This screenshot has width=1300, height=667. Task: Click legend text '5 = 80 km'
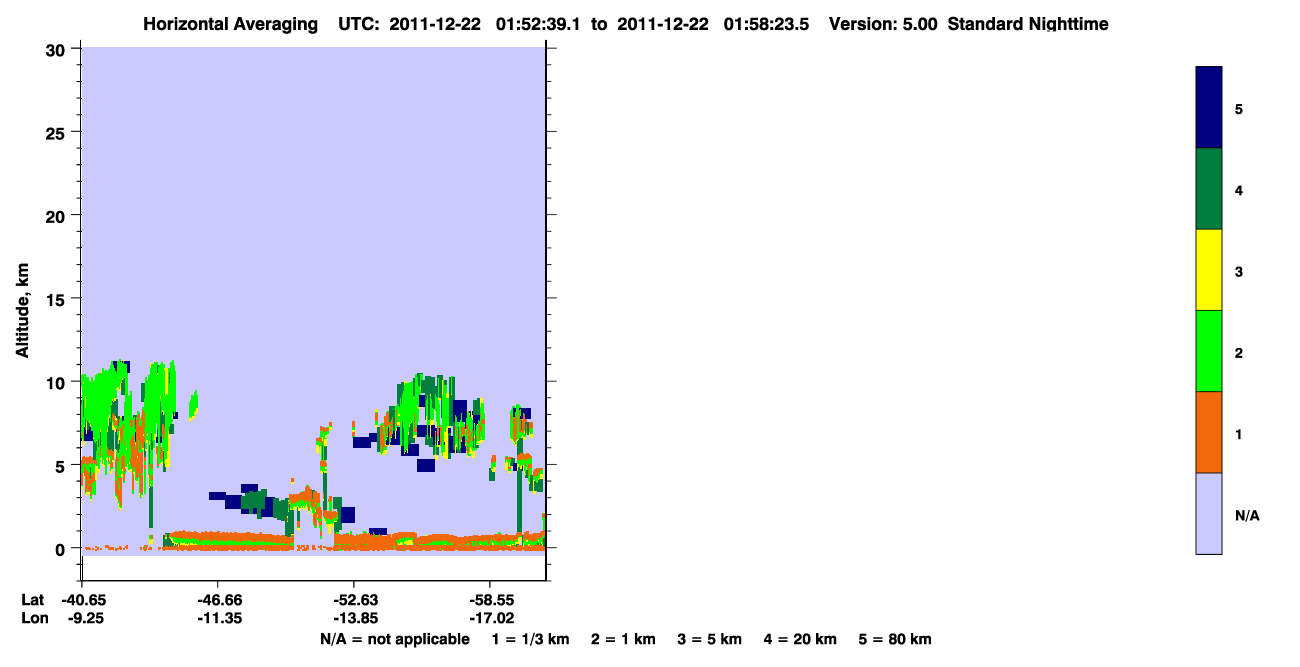895,639
